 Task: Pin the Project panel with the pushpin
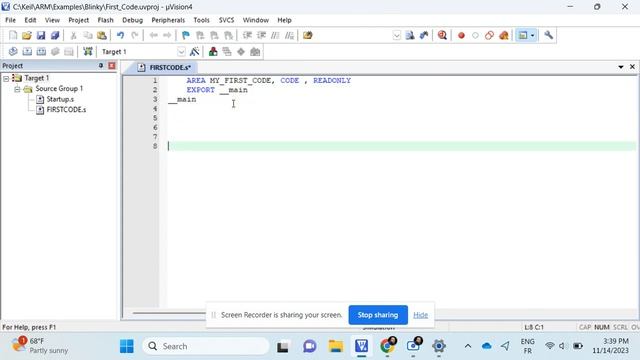click(101, 66)
